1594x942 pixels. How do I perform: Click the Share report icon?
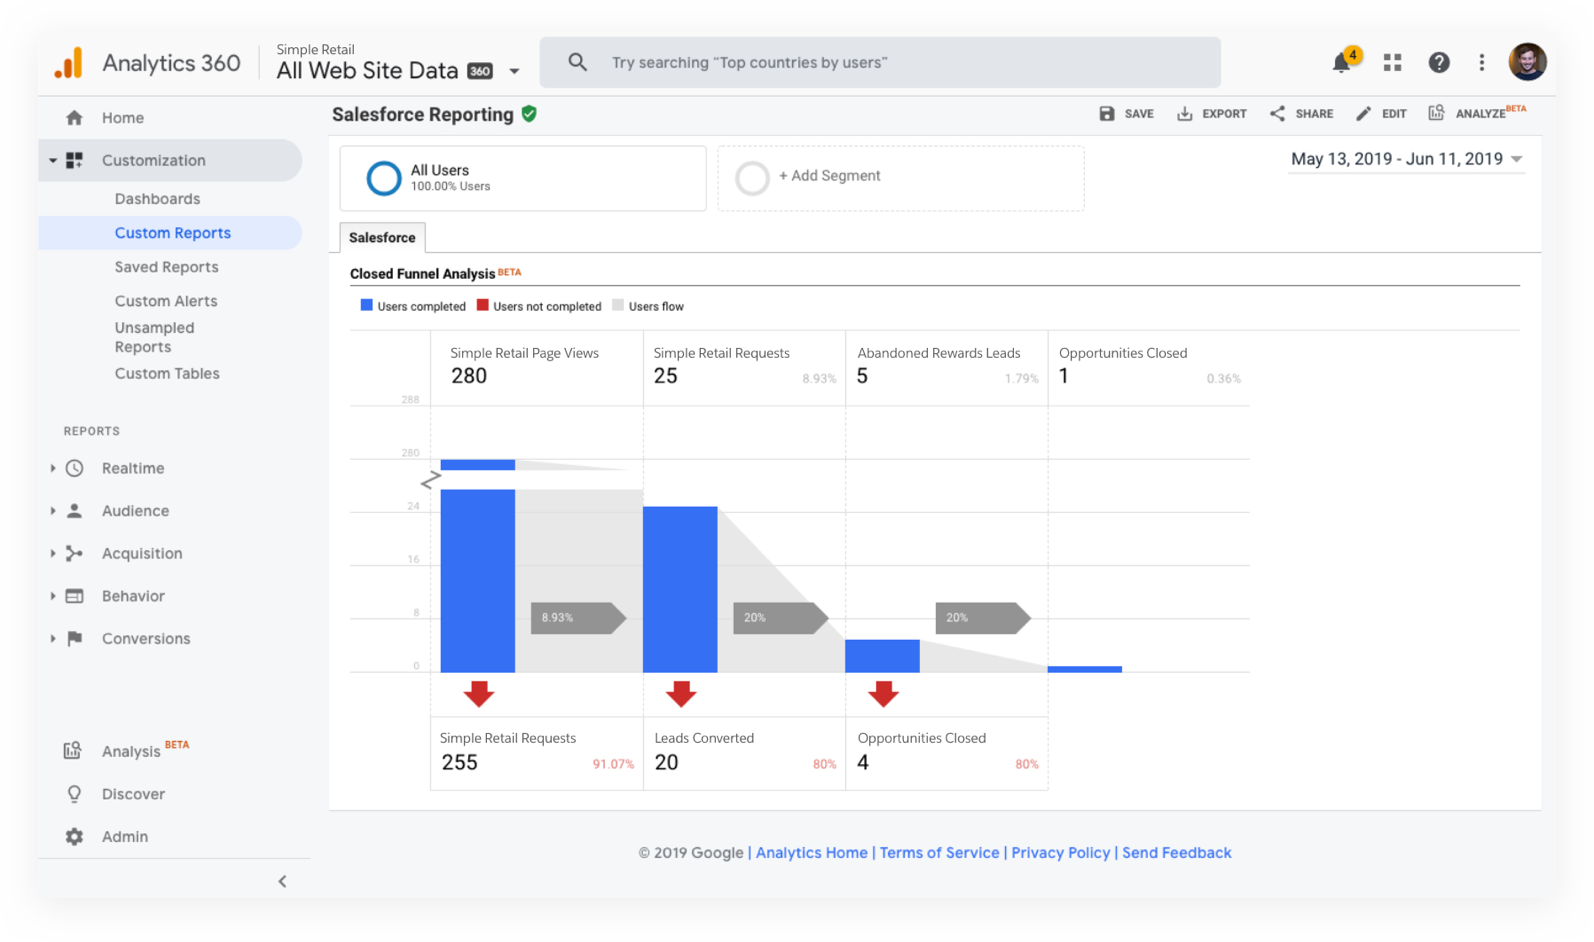1278,114
